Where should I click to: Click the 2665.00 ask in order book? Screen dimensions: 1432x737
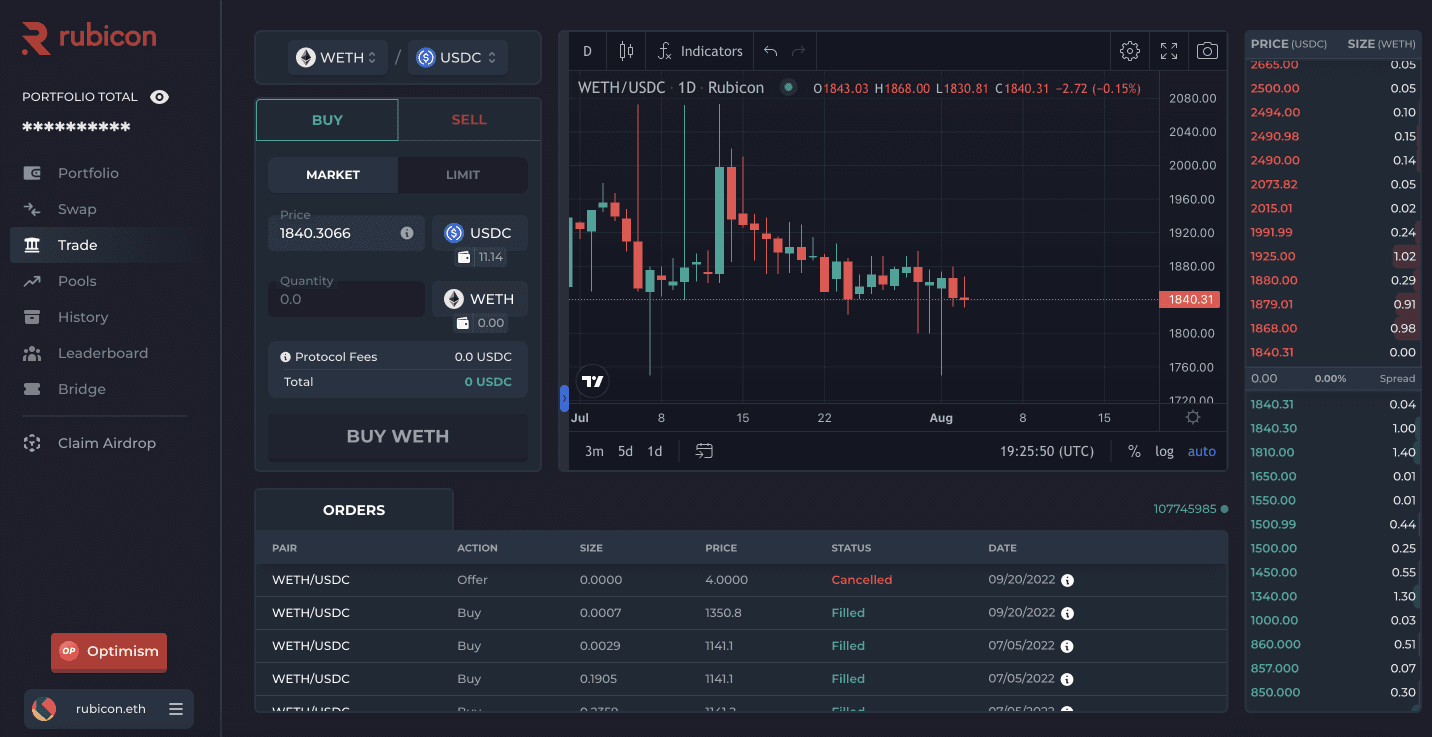point(1333,65)
